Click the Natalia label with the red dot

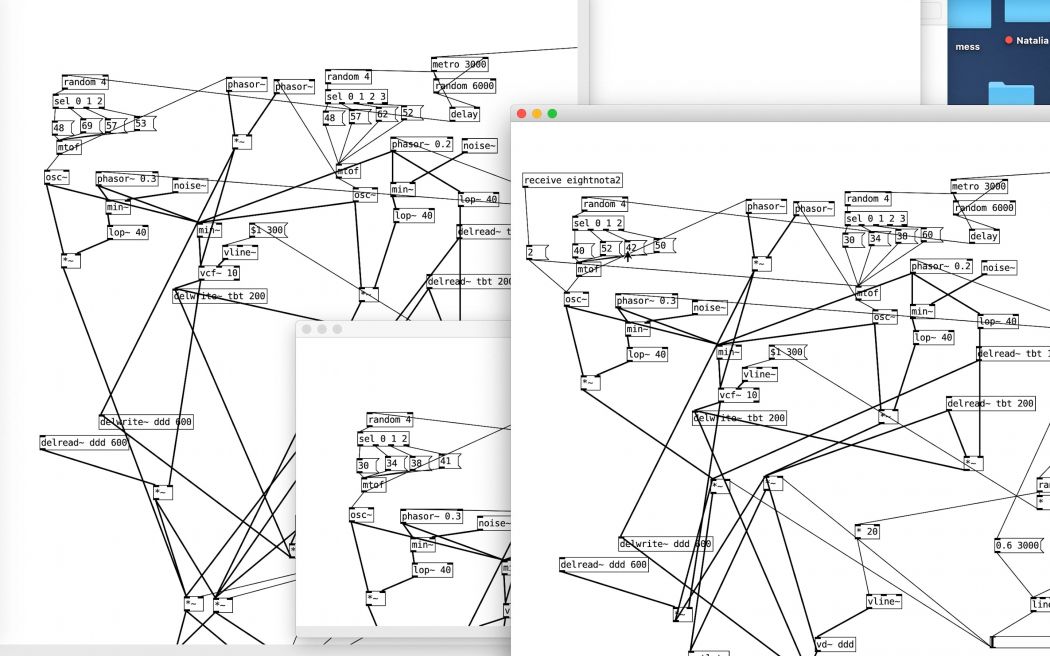[x=1027, y=40]
